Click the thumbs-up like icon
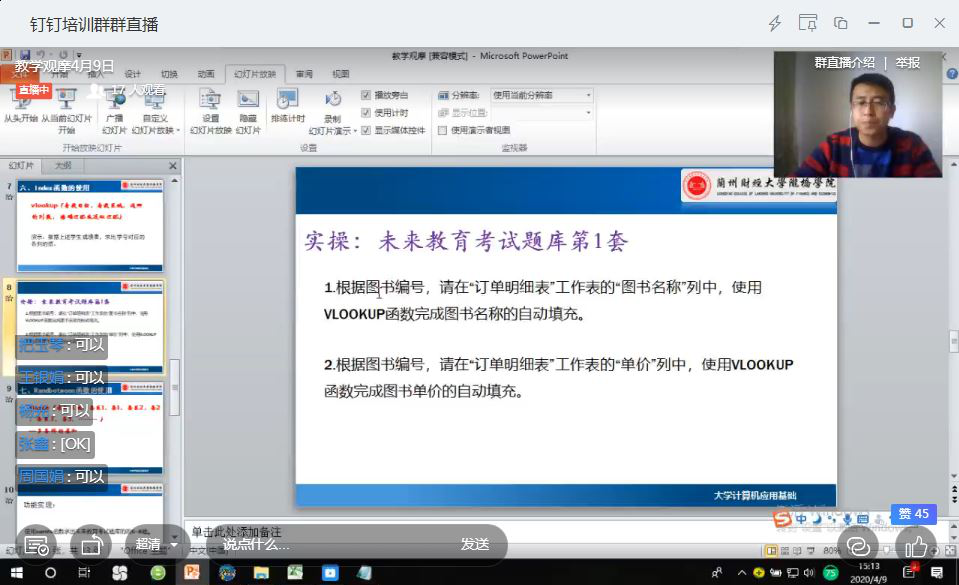959x585 pixels. click(916, 545)
